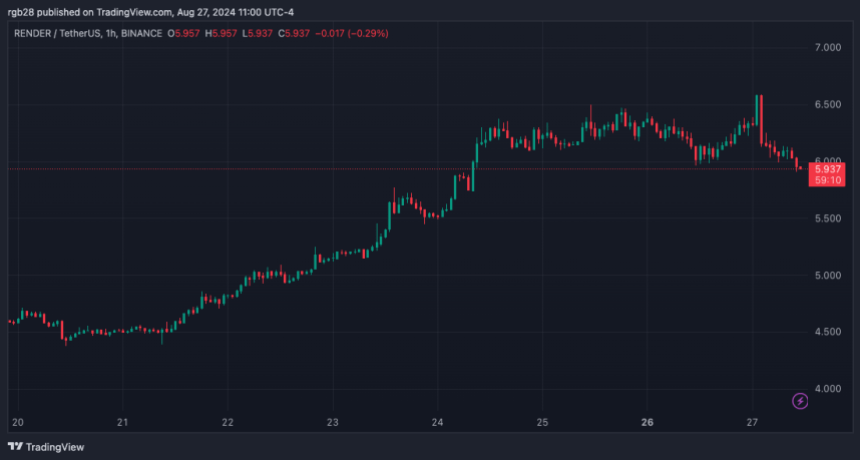The width and height of the screenshot is (860, 460).
Task: Select date 27 on the time axis
Action: (752, 421)
